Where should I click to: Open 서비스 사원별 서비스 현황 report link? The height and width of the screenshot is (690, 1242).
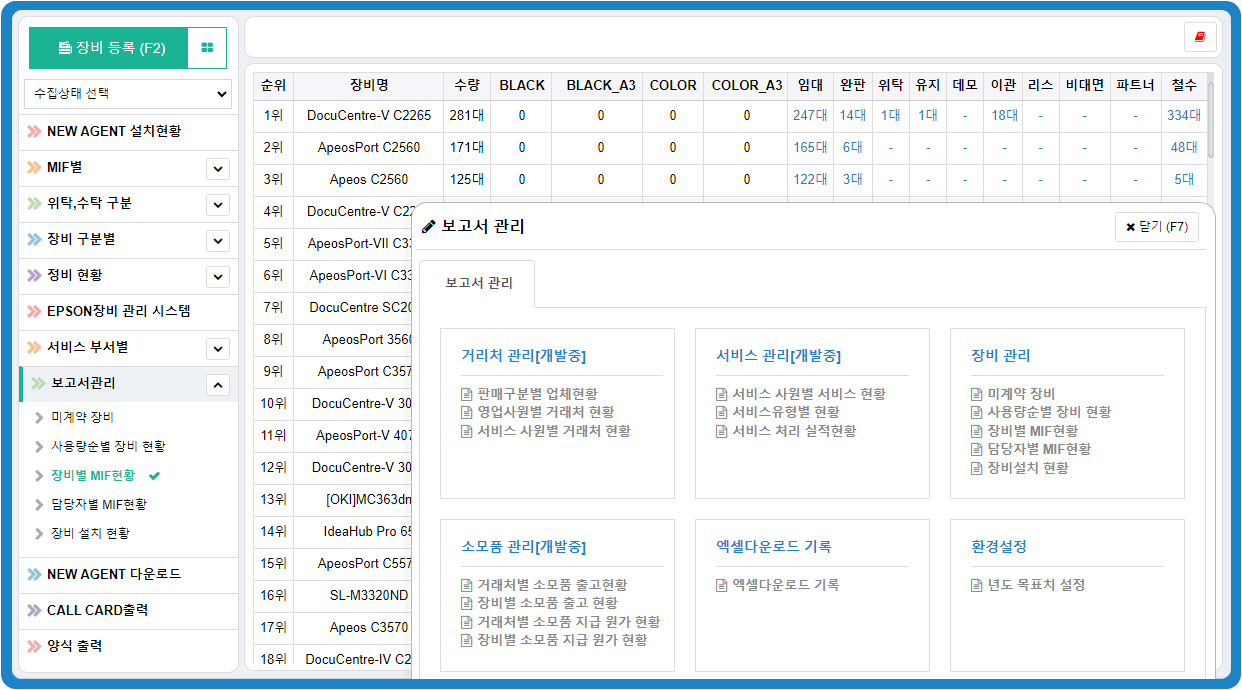[x=808, y=394]
